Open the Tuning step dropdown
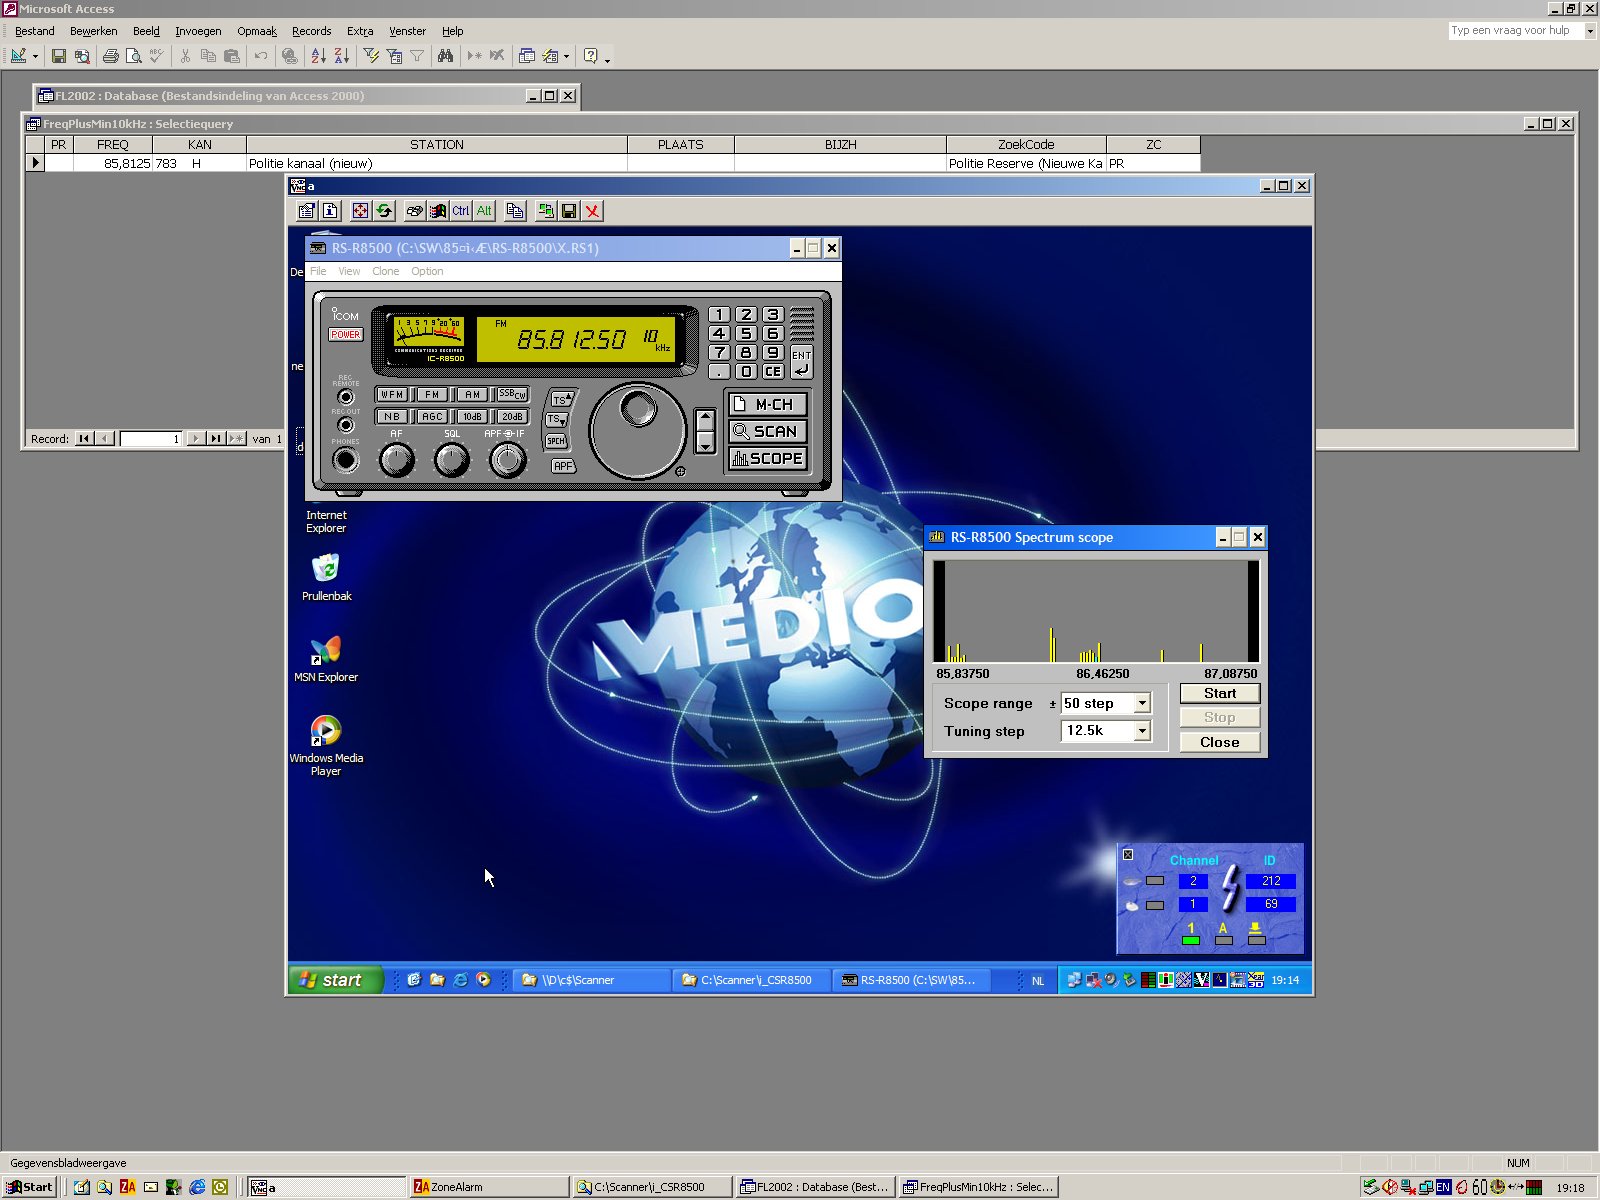The width and height of the screenshot is (1600, 1200). click(1142, 731)
